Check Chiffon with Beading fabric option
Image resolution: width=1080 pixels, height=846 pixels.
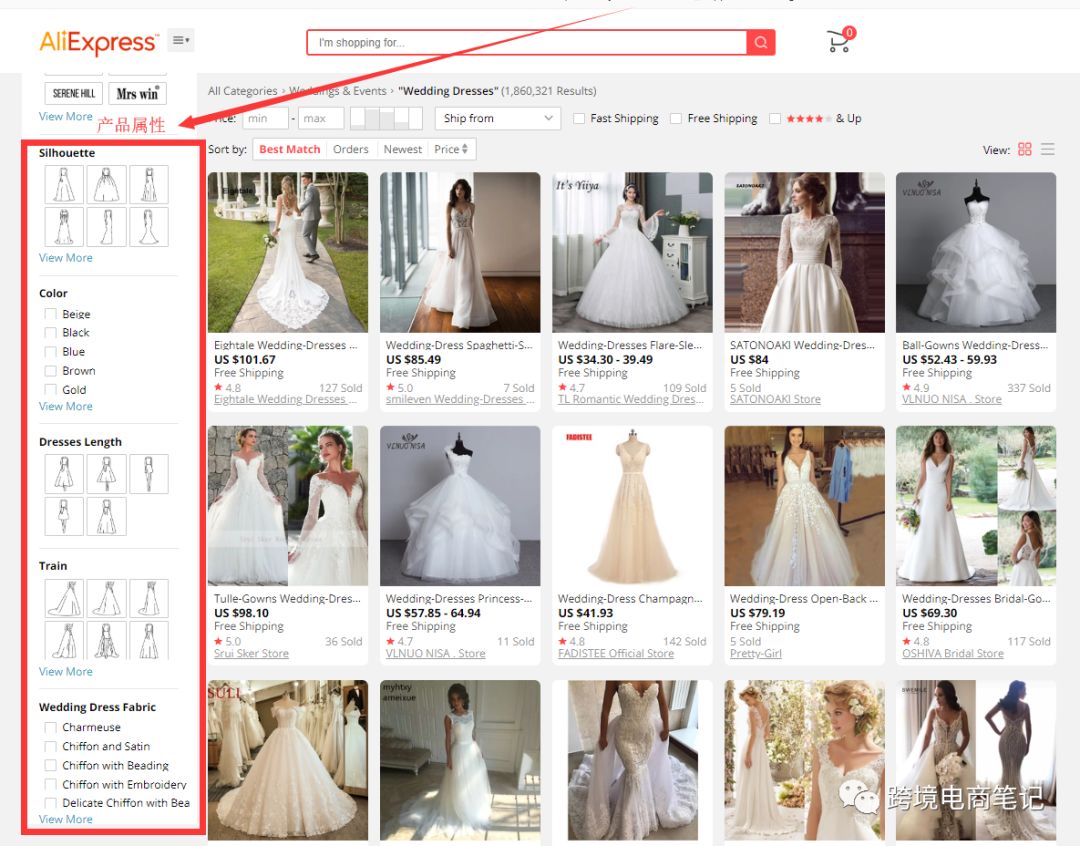tap(50, 765)
